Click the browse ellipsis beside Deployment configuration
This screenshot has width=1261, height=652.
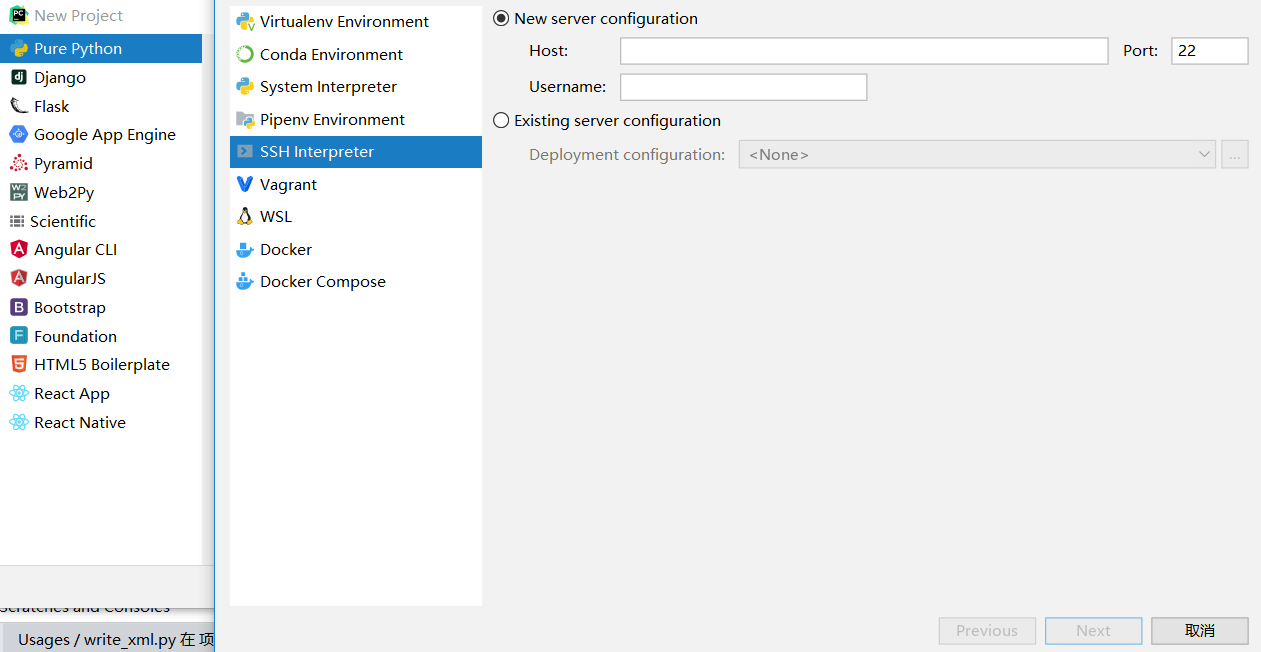1234,154
